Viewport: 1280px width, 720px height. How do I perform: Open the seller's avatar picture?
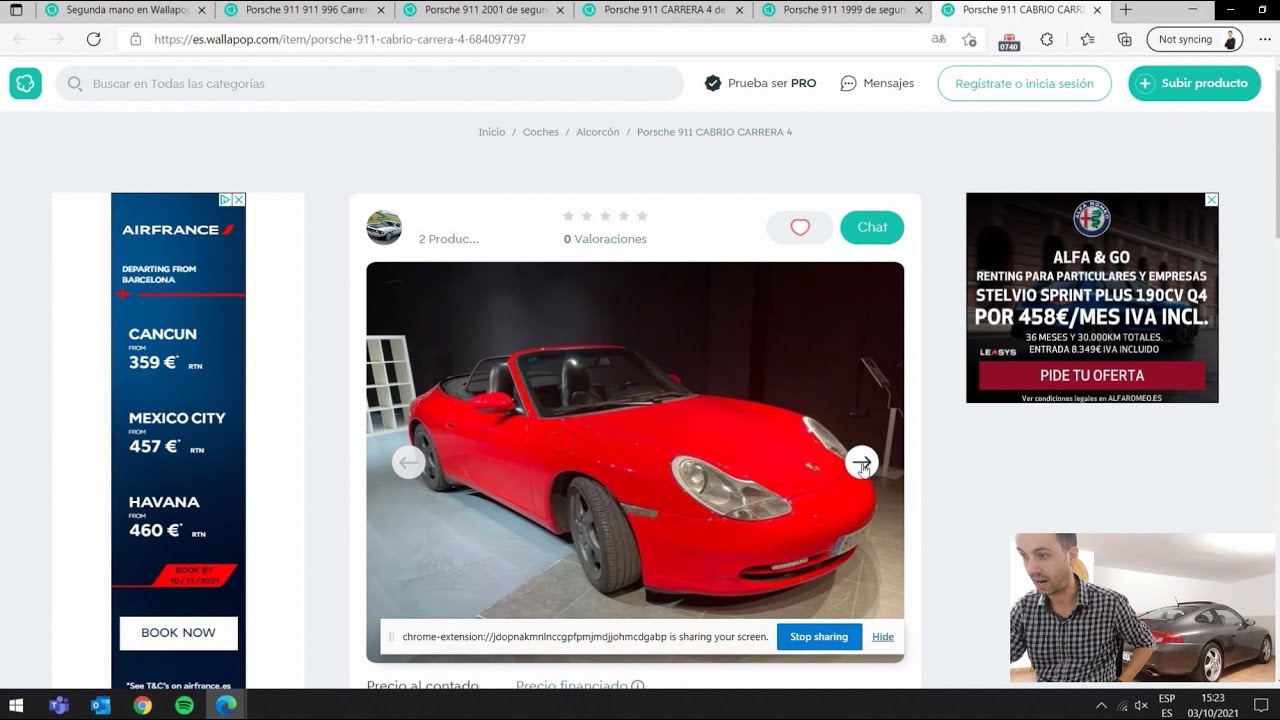click(384, 228)
